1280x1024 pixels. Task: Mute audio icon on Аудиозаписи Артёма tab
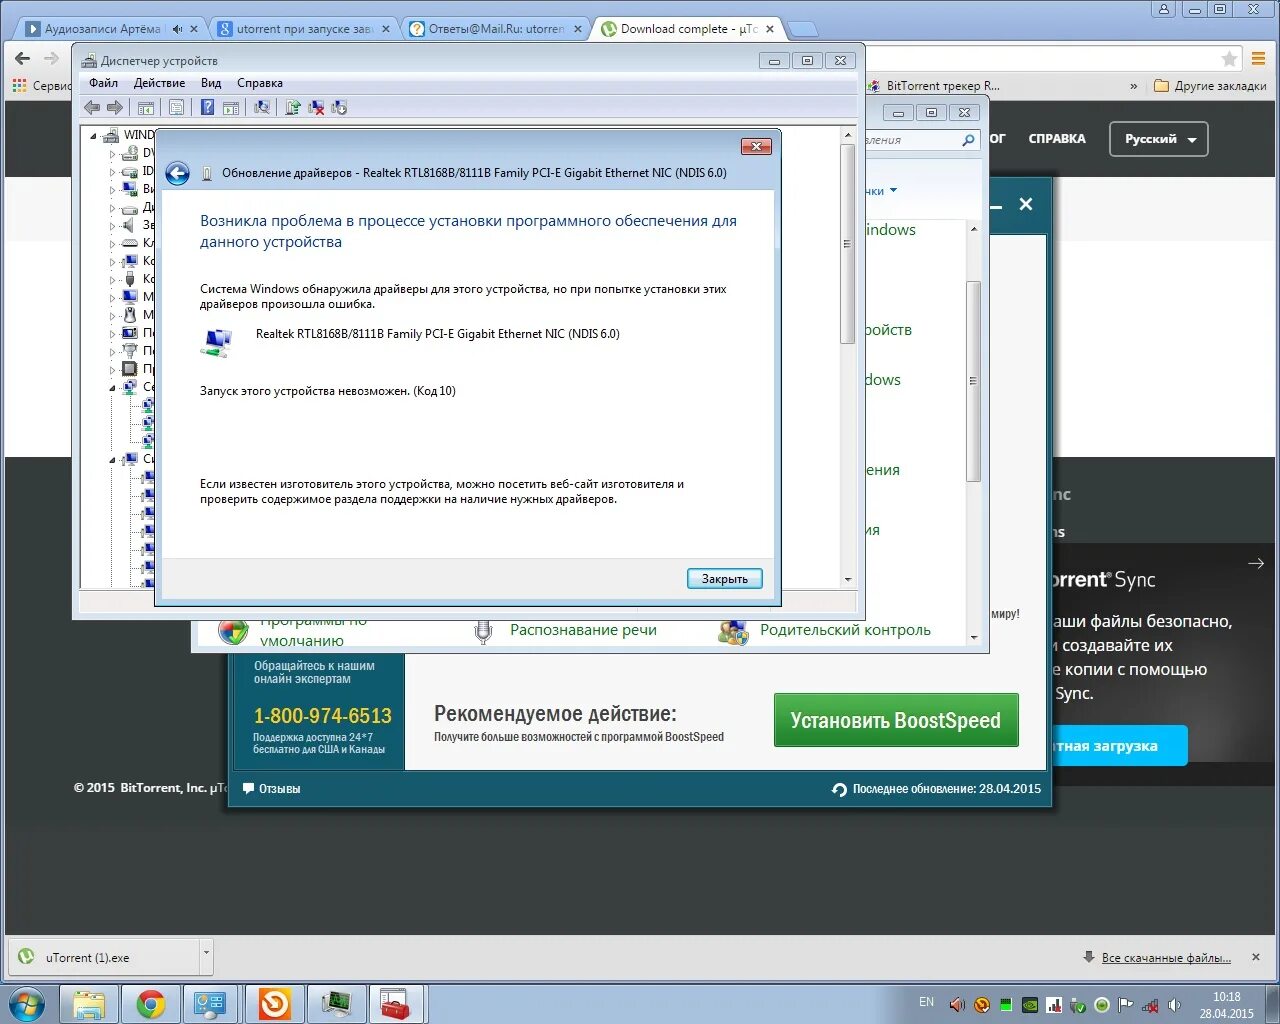click(178, 29)
